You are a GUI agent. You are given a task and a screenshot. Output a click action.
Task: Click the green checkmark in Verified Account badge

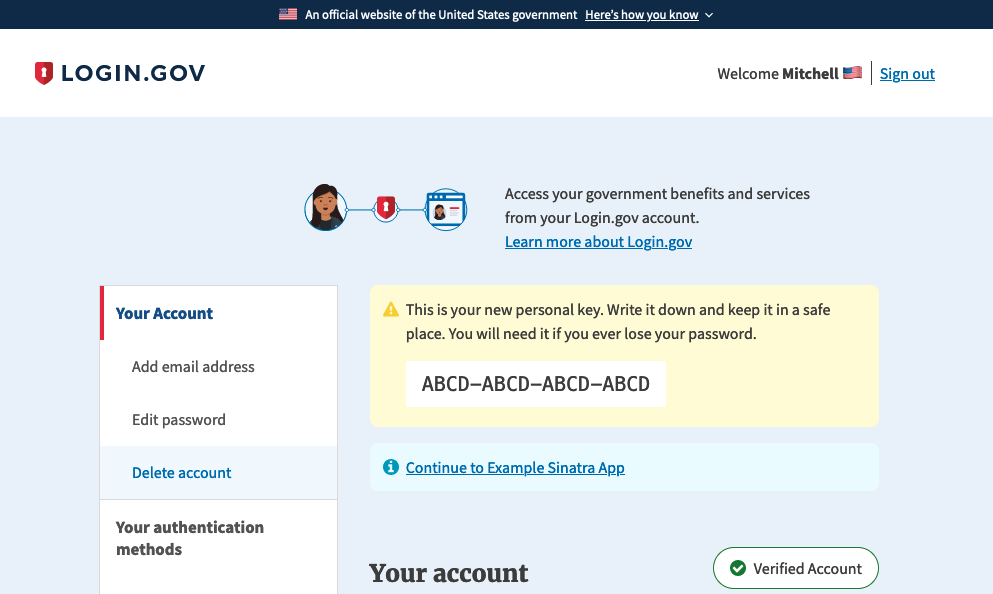738,568
